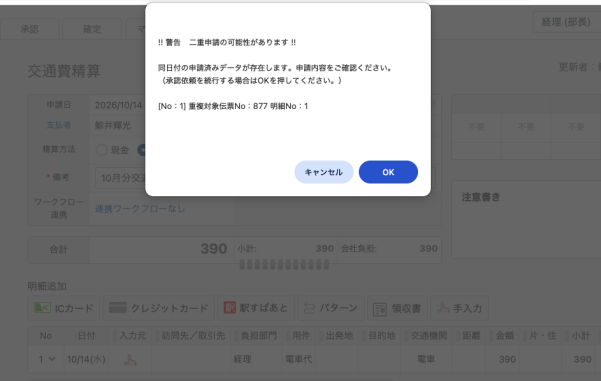Screen dimensions: 601x381
Task: Click the 経理 department cell
Action: (x=256, y=359)
